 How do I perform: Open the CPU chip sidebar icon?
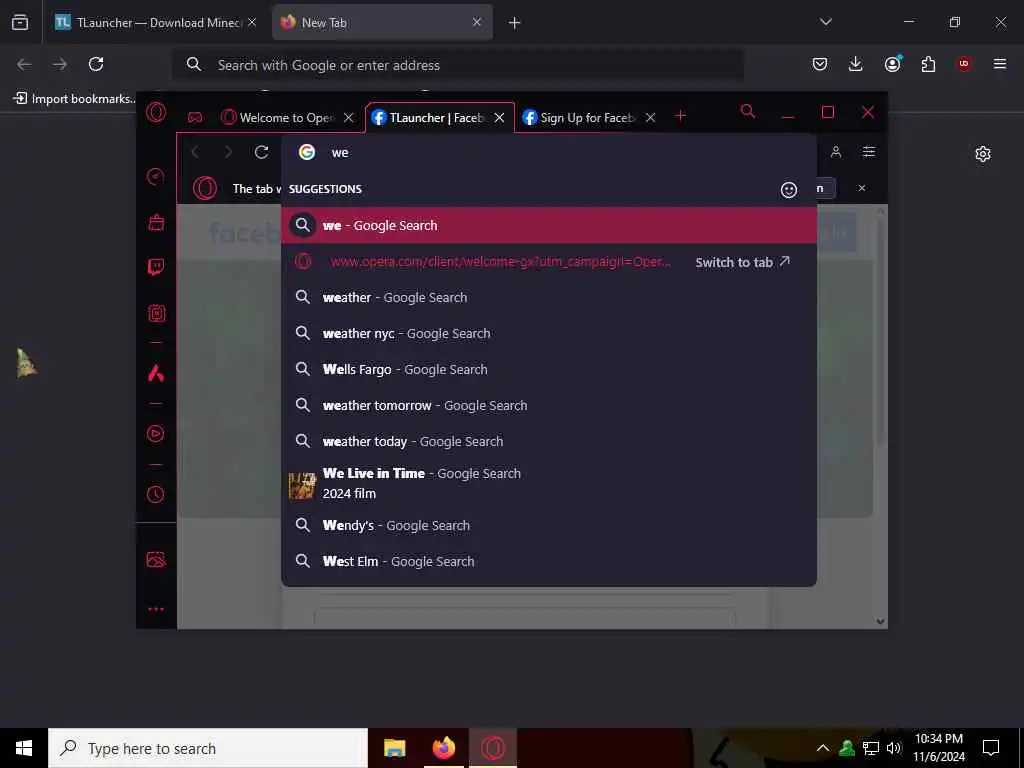(x=156, y=313)
